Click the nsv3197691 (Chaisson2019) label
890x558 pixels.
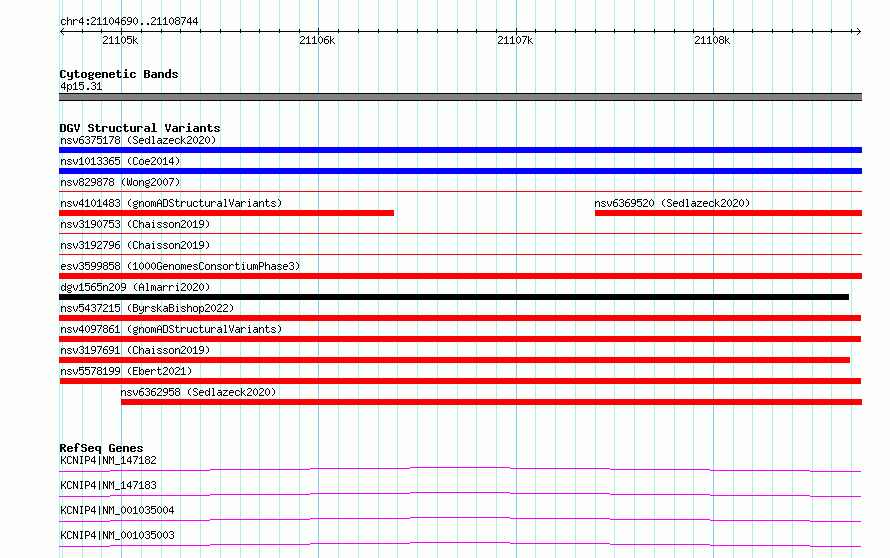[x=135, y=350]
